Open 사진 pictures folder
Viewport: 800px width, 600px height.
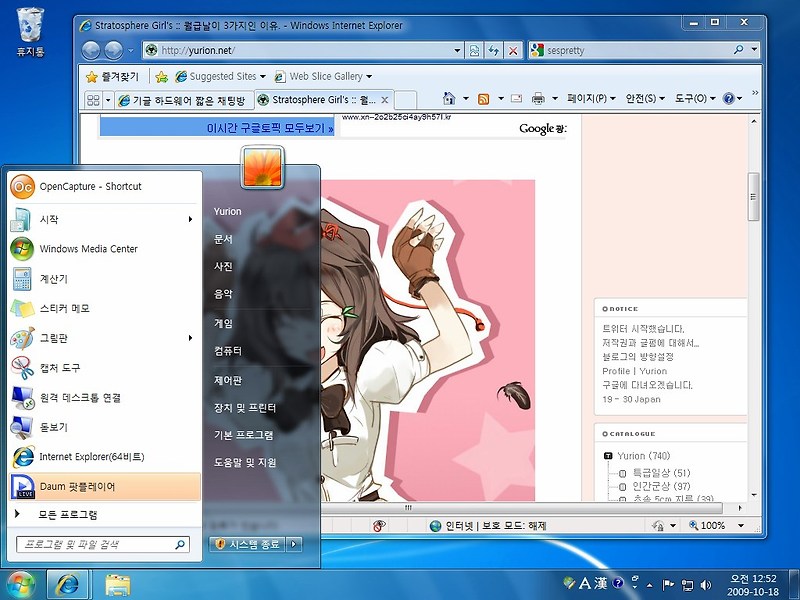[223, 266]
